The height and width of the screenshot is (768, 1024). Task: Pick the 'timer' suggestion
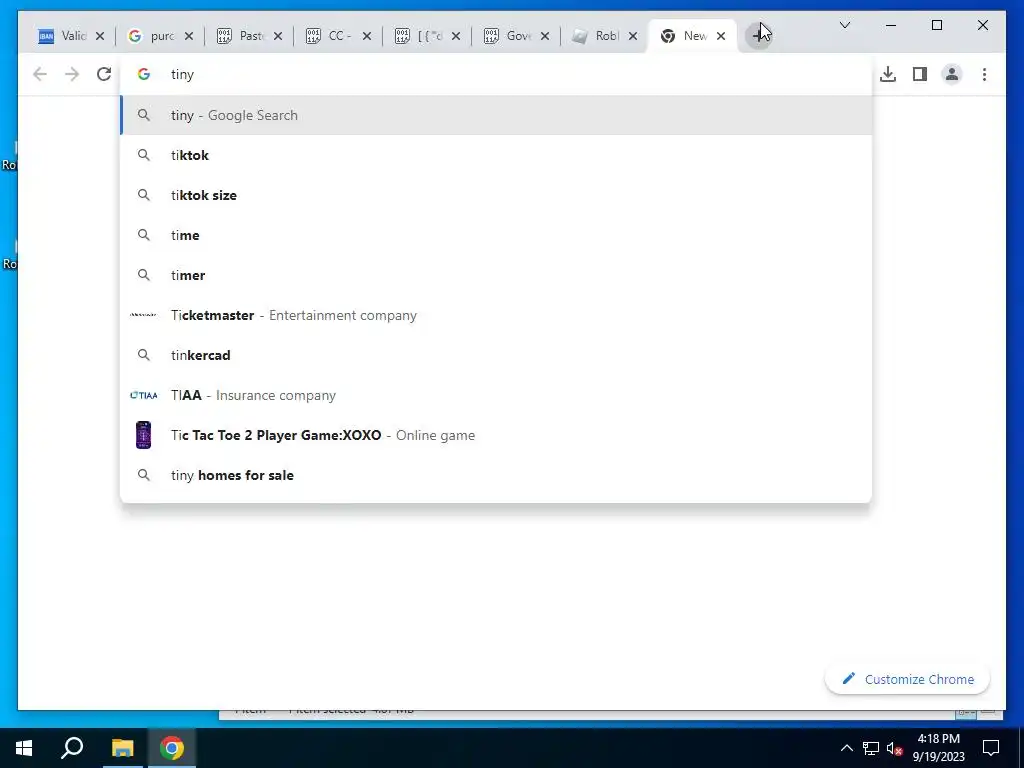point(496,275)
